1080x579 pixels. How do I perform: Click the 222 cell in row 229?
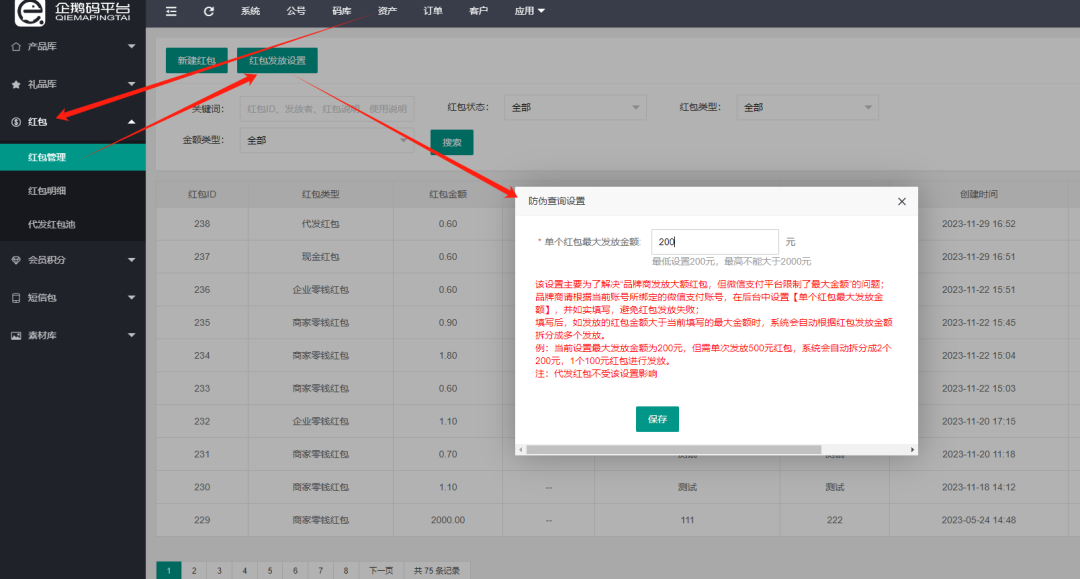[835, 520]
